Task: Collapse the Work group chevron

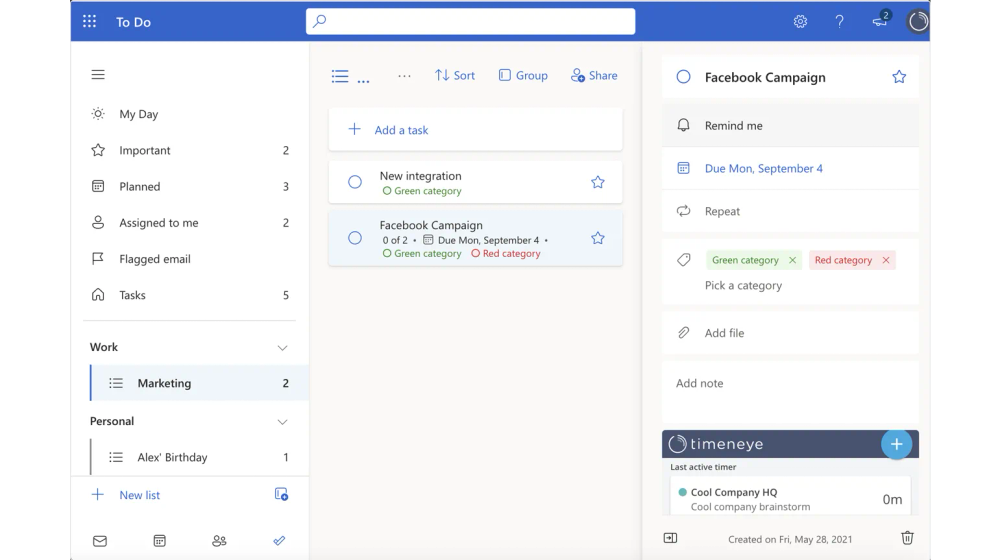Action: pos(283,348)
